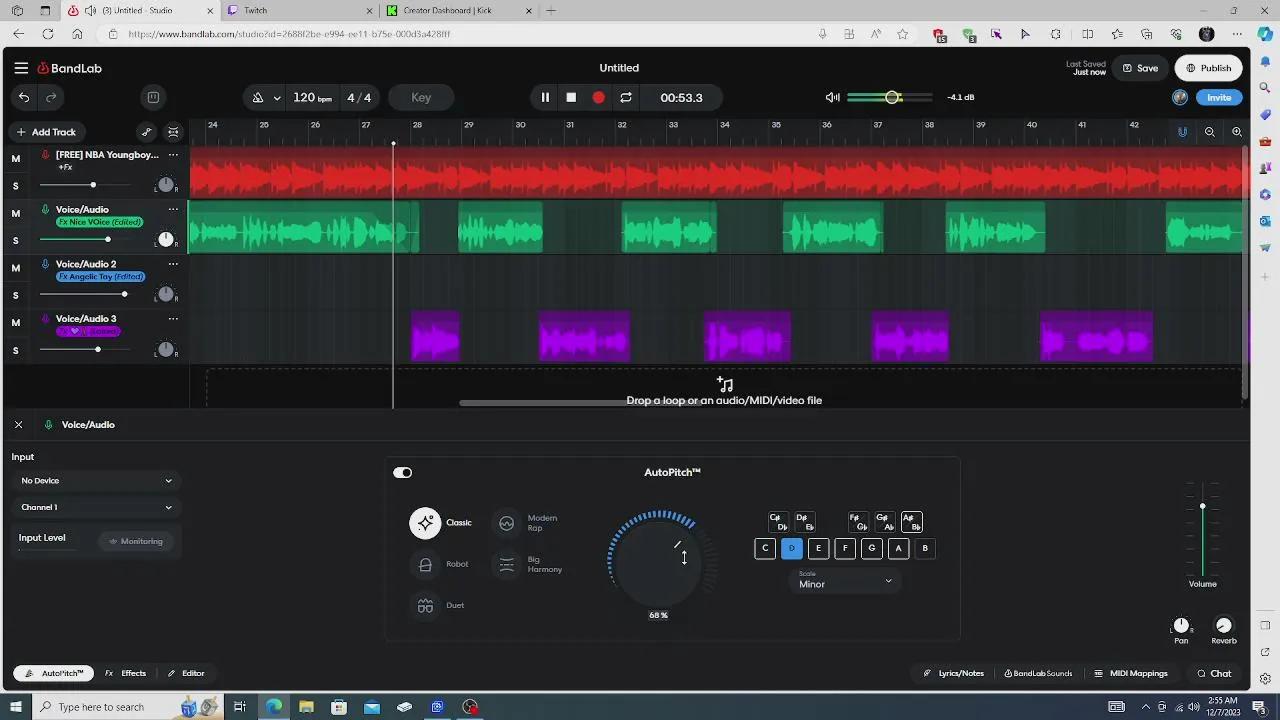Image resolution: width=1280 pixels, height=720 pixels.
Task: Choose the Modern Rap effect
Action: (507, 523)
